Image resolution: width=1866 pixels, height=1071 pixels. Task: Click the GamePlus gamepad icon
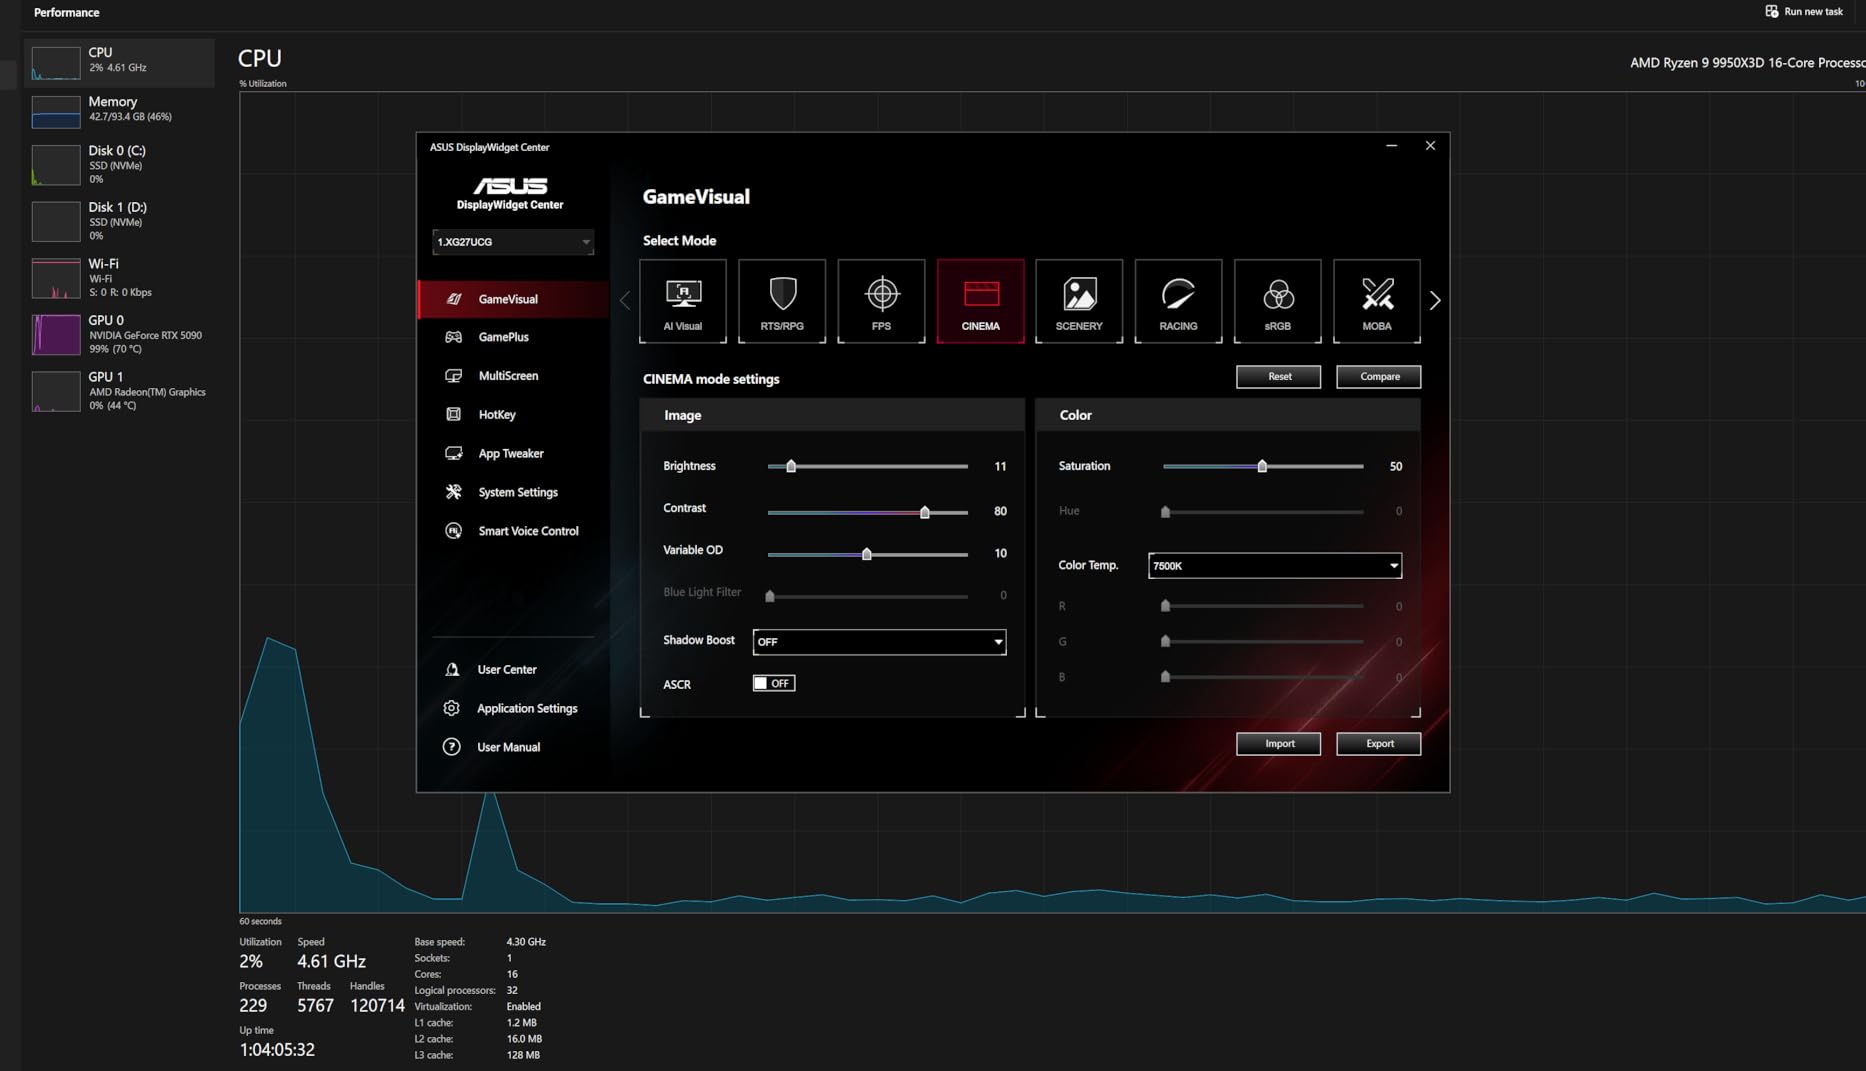click(x=454, y=337)
